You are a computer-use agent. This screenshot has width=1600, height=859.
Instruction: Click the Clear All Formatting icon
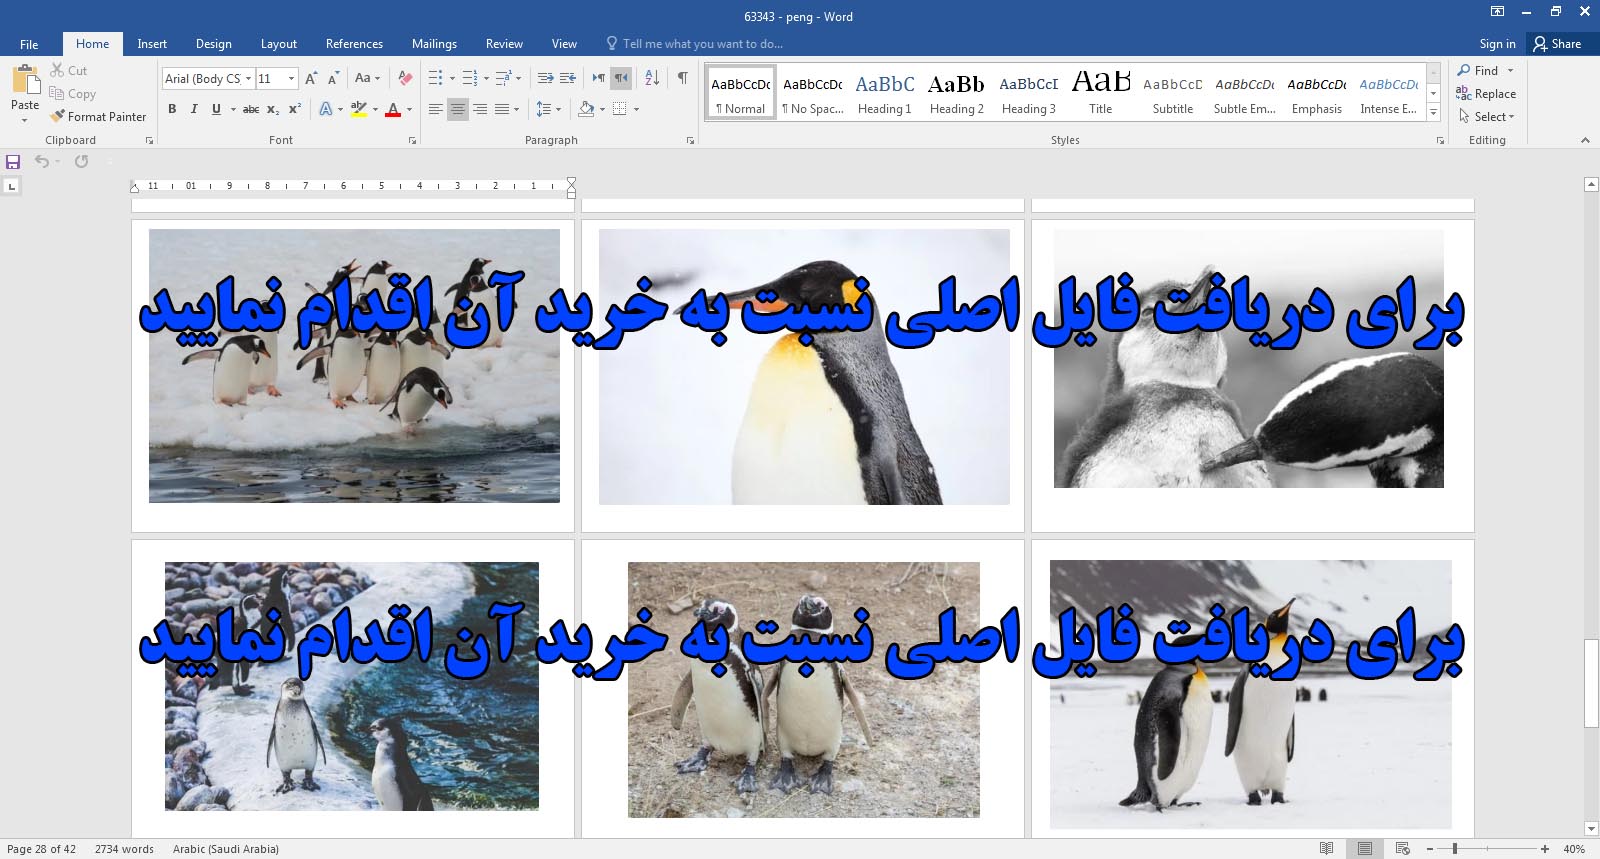405,78
